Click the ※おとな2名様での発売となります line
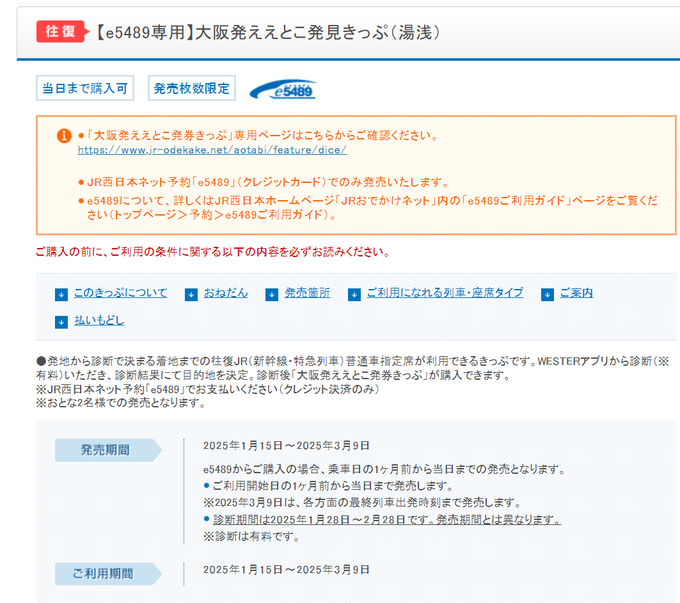Screen dimensions: 680x603 click(x=121, y=403)
